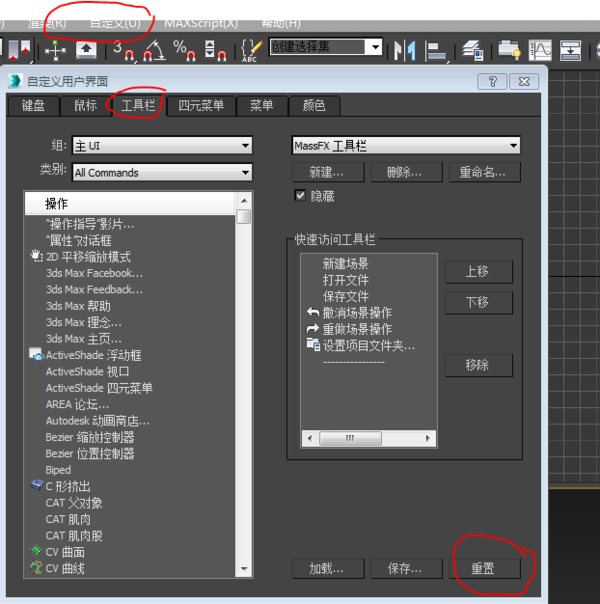Screen dimensions: 600x604
Task: Click the command list scroll up arrow
Action: [x=244, y=201]
